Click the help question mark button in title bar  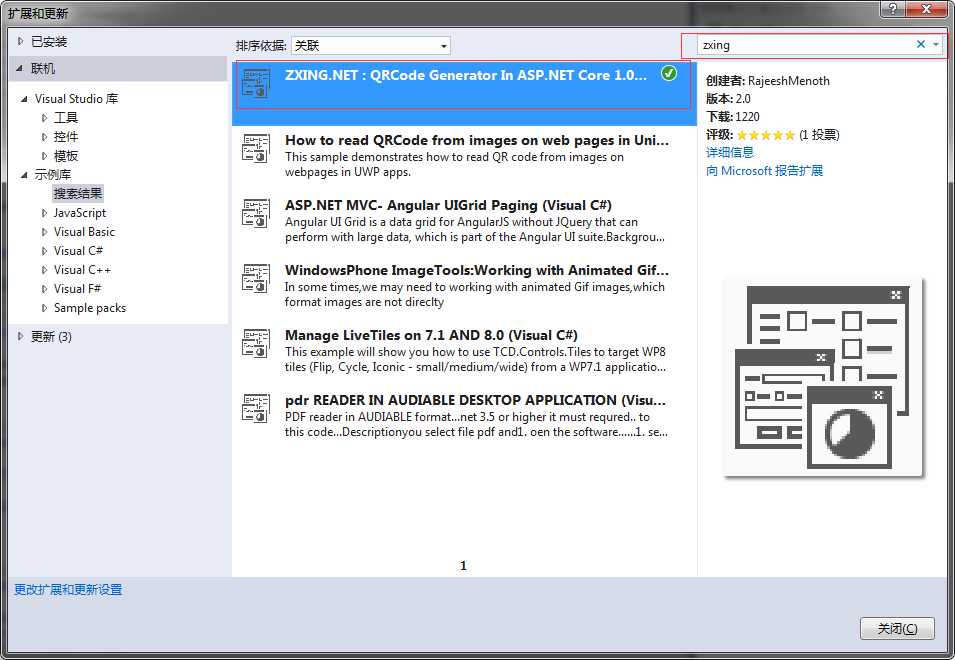pyautogui.click(x=893, y=9)
